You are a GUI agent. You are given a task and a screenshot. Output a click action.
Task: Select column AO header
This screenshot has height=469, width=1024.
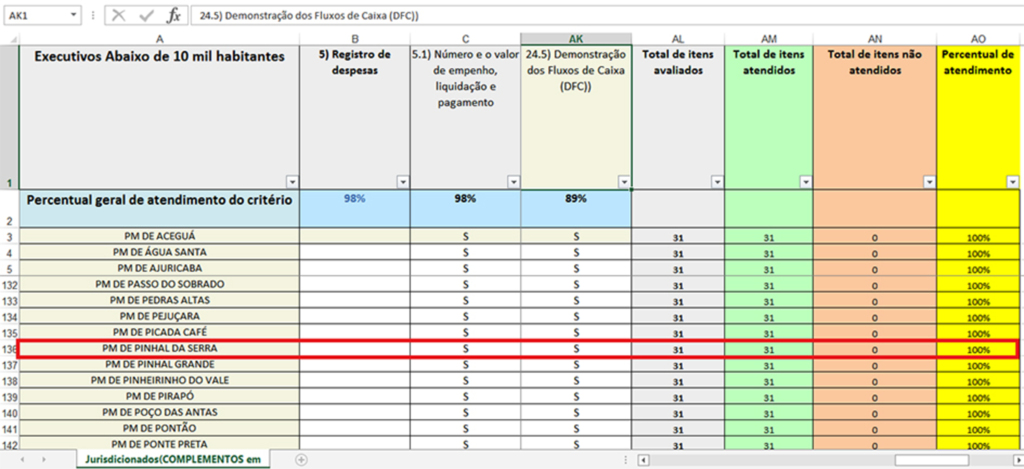pyautogui.click(x=978, y=39)
